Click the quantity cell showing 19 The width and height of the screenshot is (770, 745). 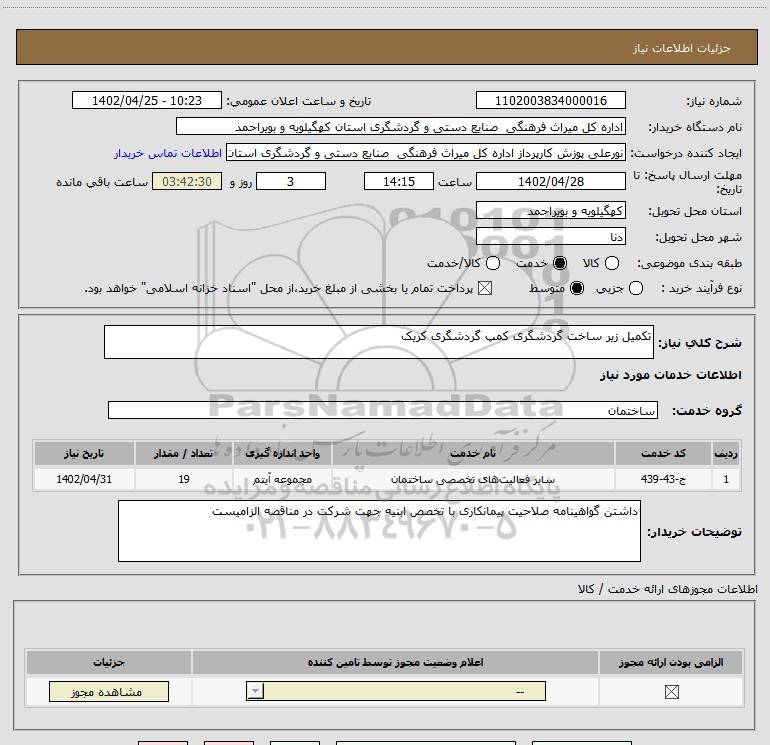[x=184, y=479]
